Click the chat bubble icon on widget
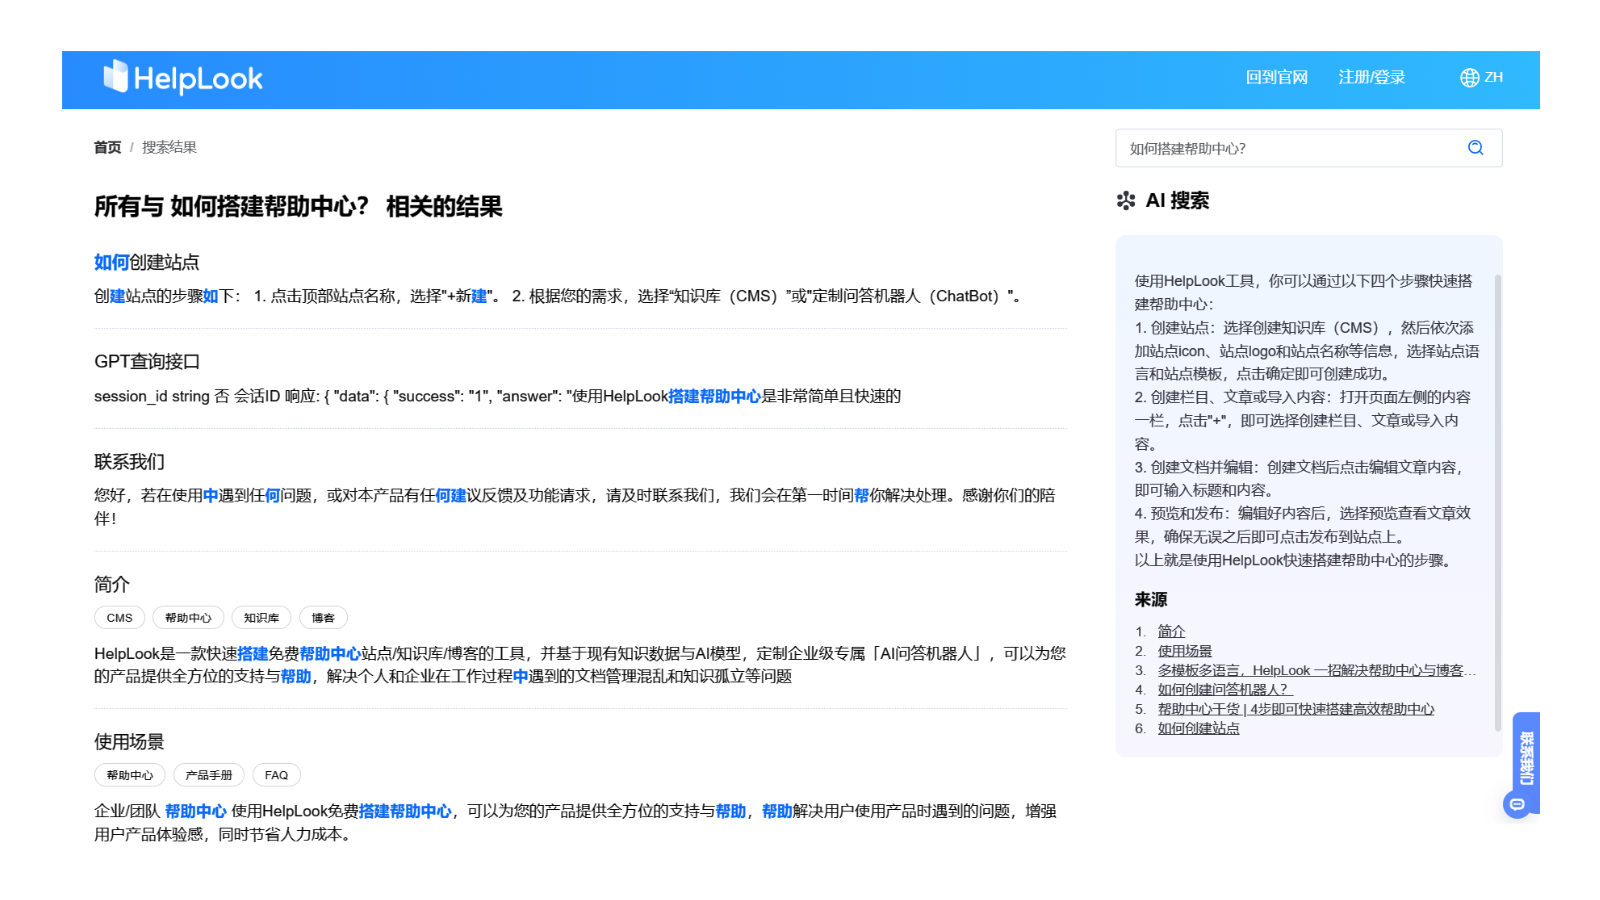Image resolution: width=1600 pixels, height=900 pixels. click(1517, 804)
